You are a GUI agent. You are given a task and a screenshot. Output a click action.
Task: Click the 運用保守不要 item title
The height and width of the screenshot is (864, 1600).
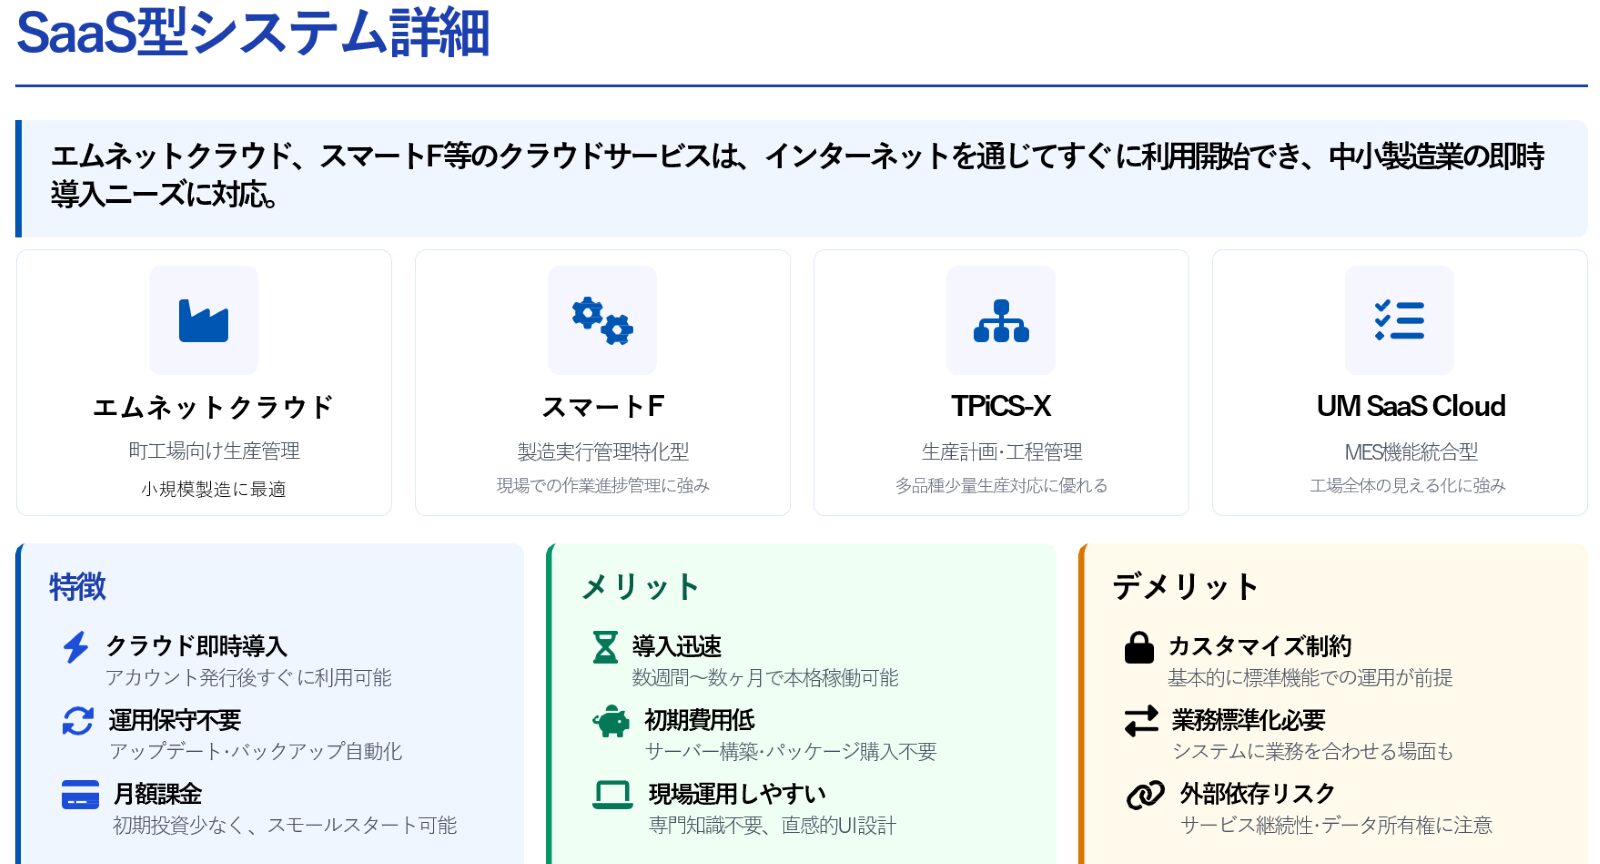point(175,720)
